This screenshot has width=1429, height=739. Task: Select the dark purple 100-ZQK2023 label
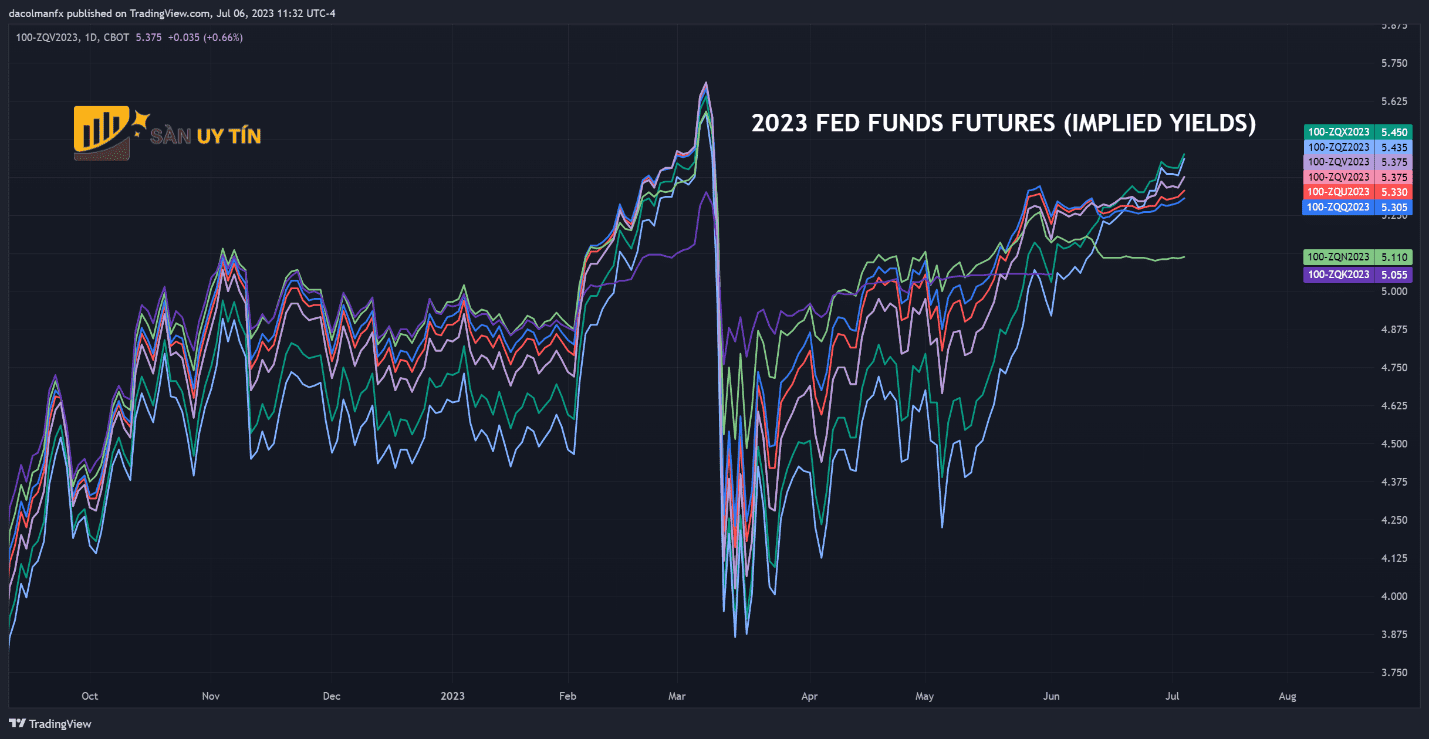coord(1357,274)
